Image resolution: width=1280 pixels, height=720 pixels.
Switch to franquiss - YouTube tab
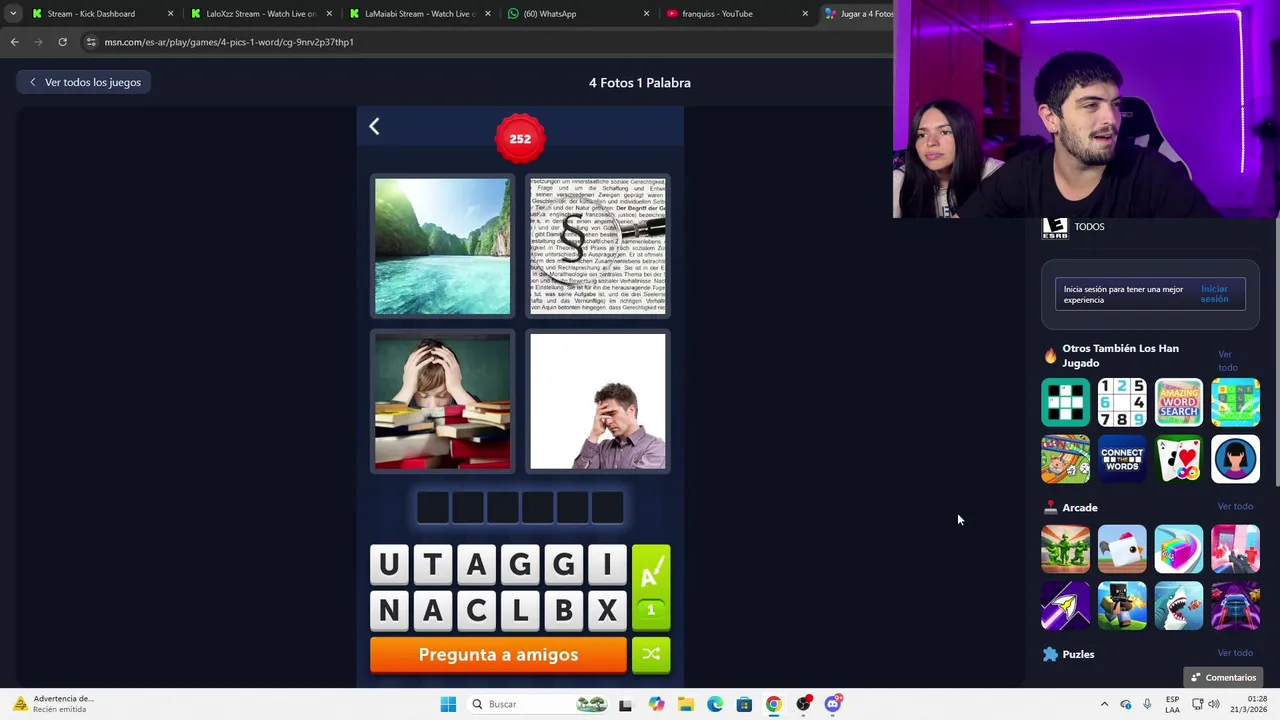point(737,14)
